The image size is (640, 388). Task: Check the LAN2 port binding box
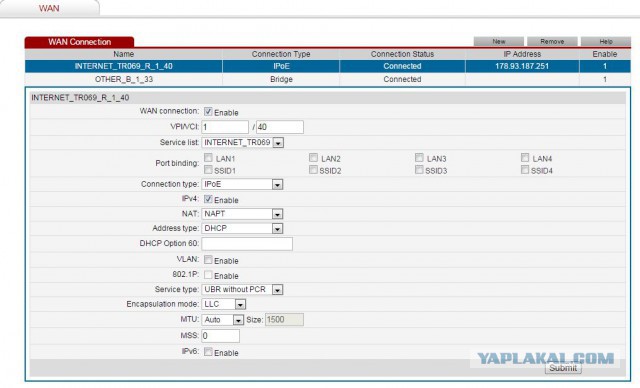[x=313, y=157]
